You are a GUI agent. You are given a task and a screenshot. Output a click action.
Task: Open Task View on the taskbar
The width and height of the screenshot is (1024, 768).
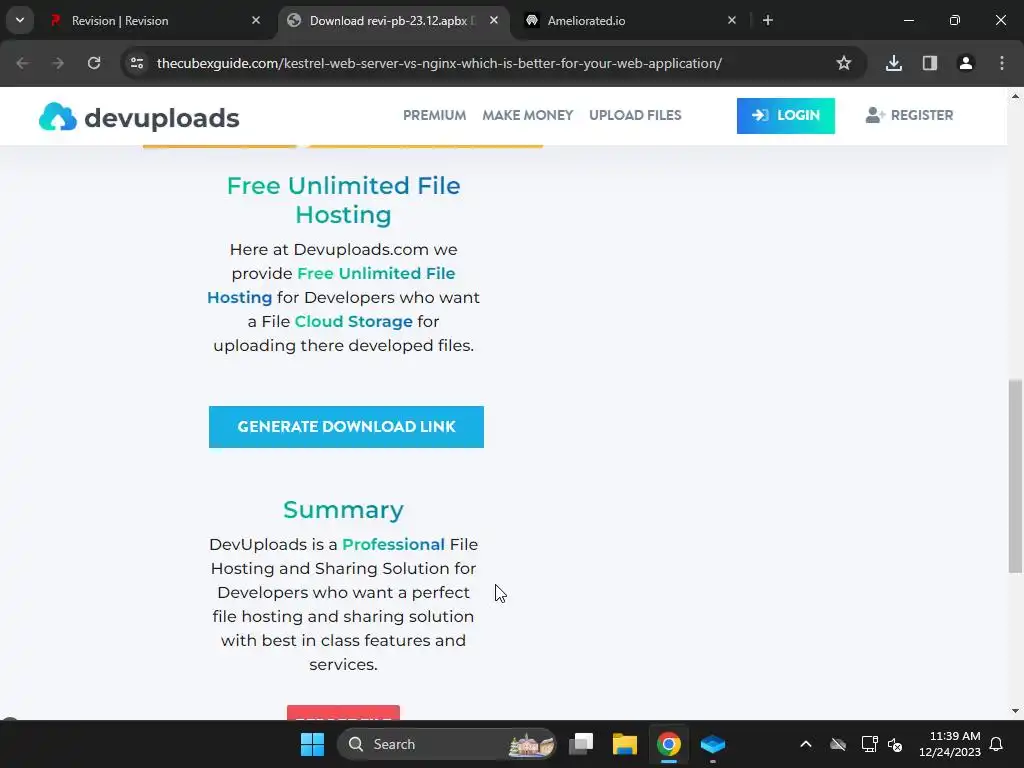(x=581, y=744)
